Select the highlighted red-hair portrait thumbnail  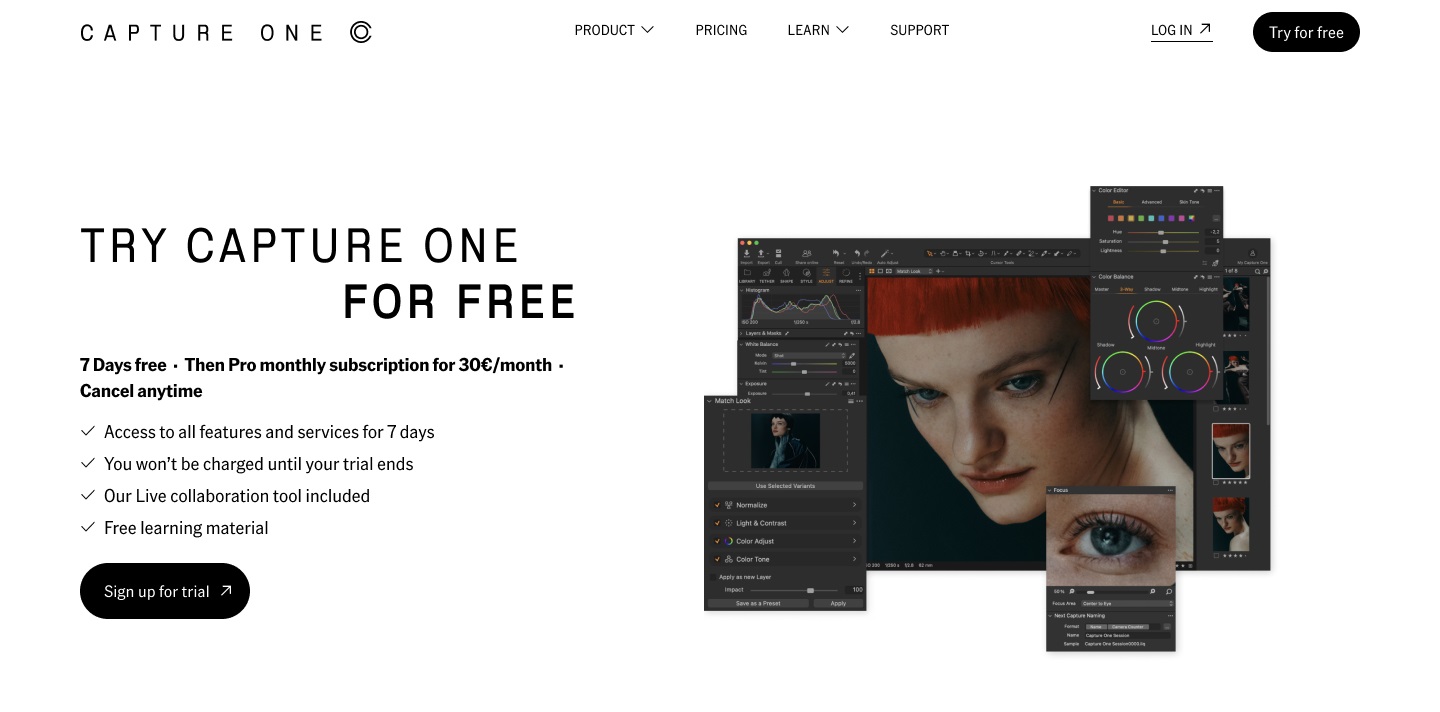[x=1230, y=451]
